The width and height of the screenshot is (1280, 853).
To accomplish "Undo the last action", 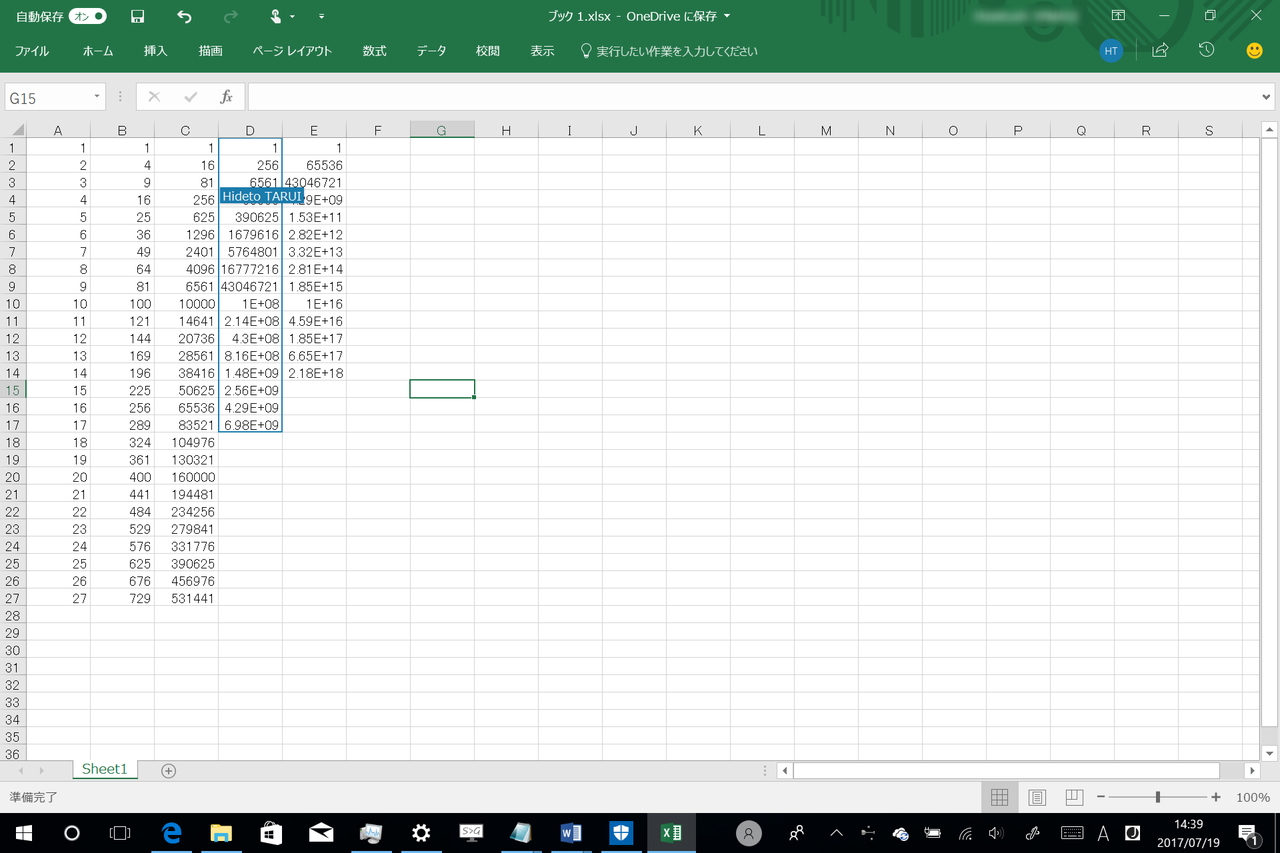I will click(184, 16).
